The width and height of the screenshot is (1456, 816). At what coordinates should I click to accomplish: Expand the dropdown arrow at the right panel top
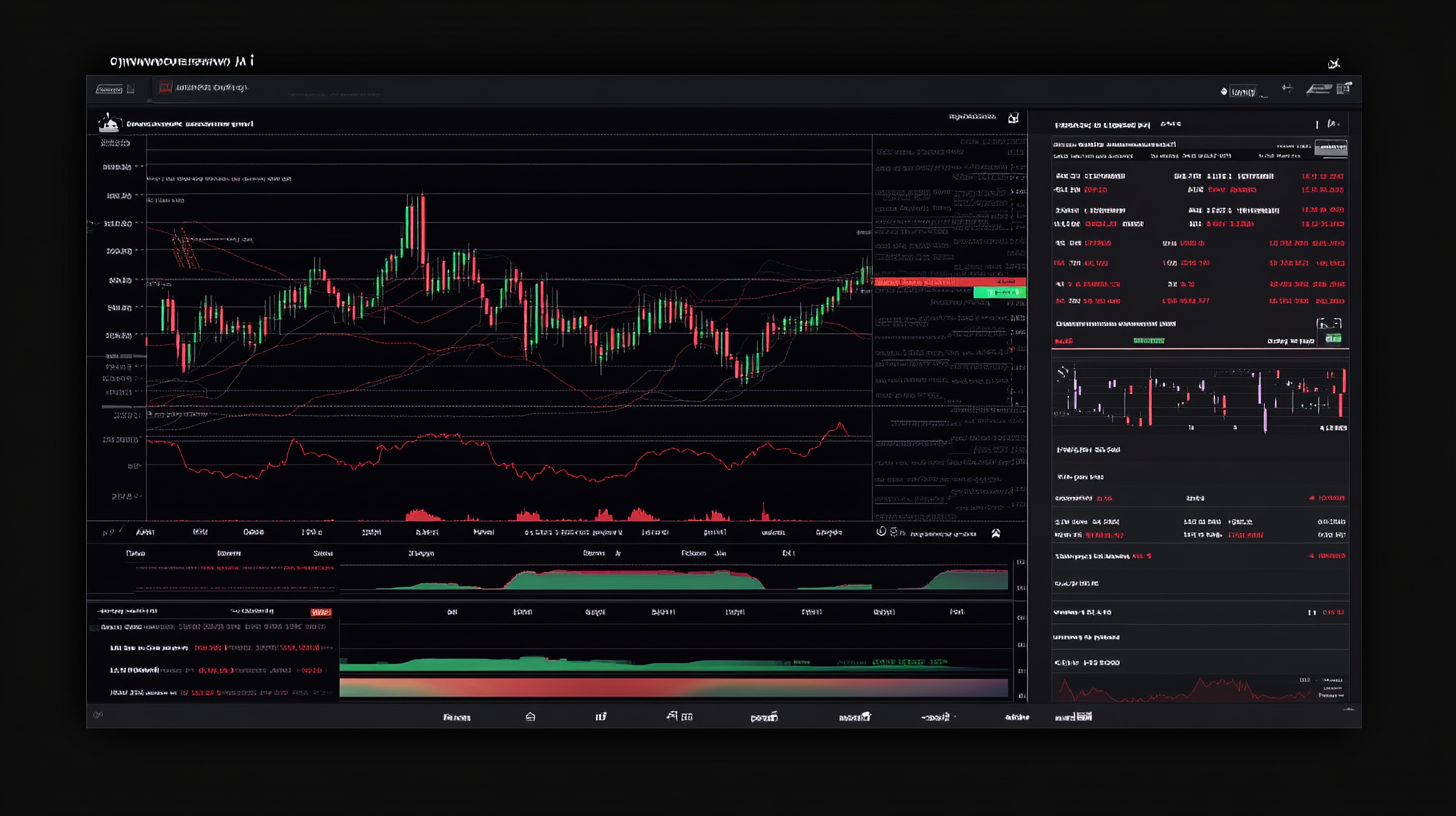click(x=1343, y=125)
